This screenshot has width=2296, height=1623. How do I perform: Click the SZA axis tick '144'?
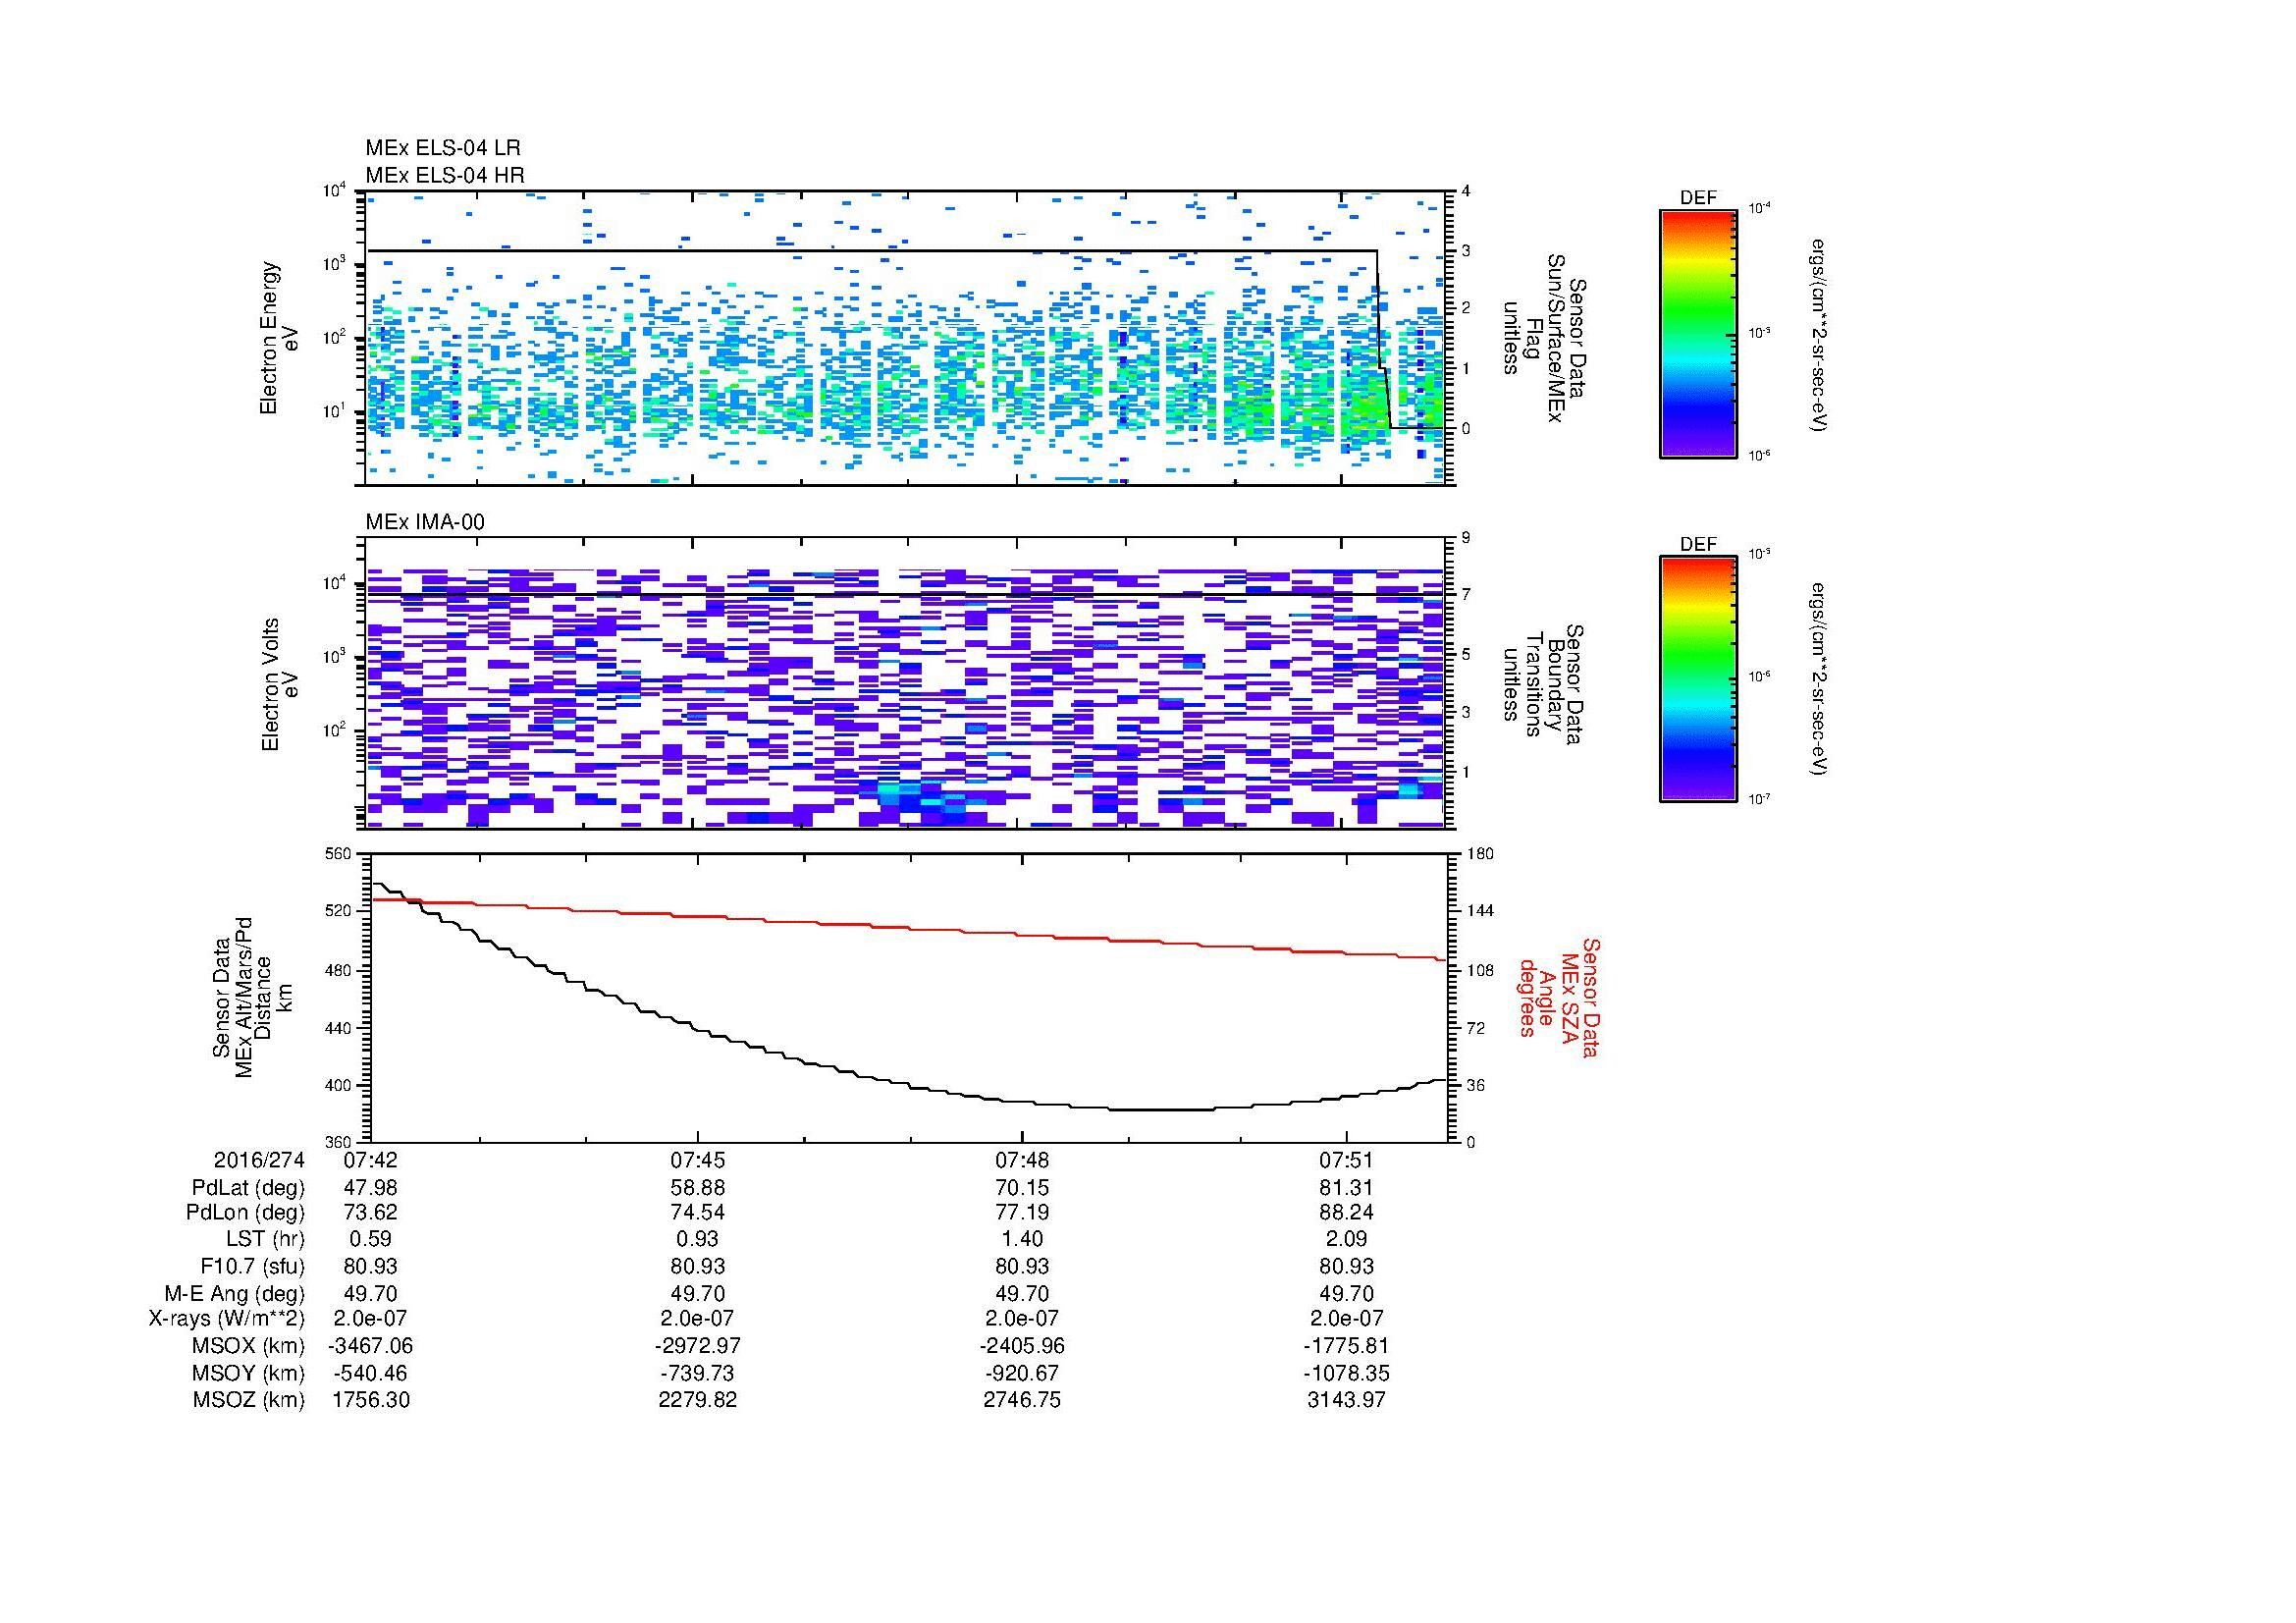[1480, 911]
